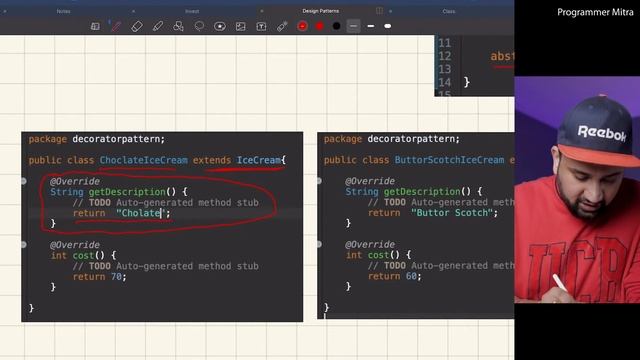Select the Pen tool
Screen dimensions: 640x360
point(116,27)
